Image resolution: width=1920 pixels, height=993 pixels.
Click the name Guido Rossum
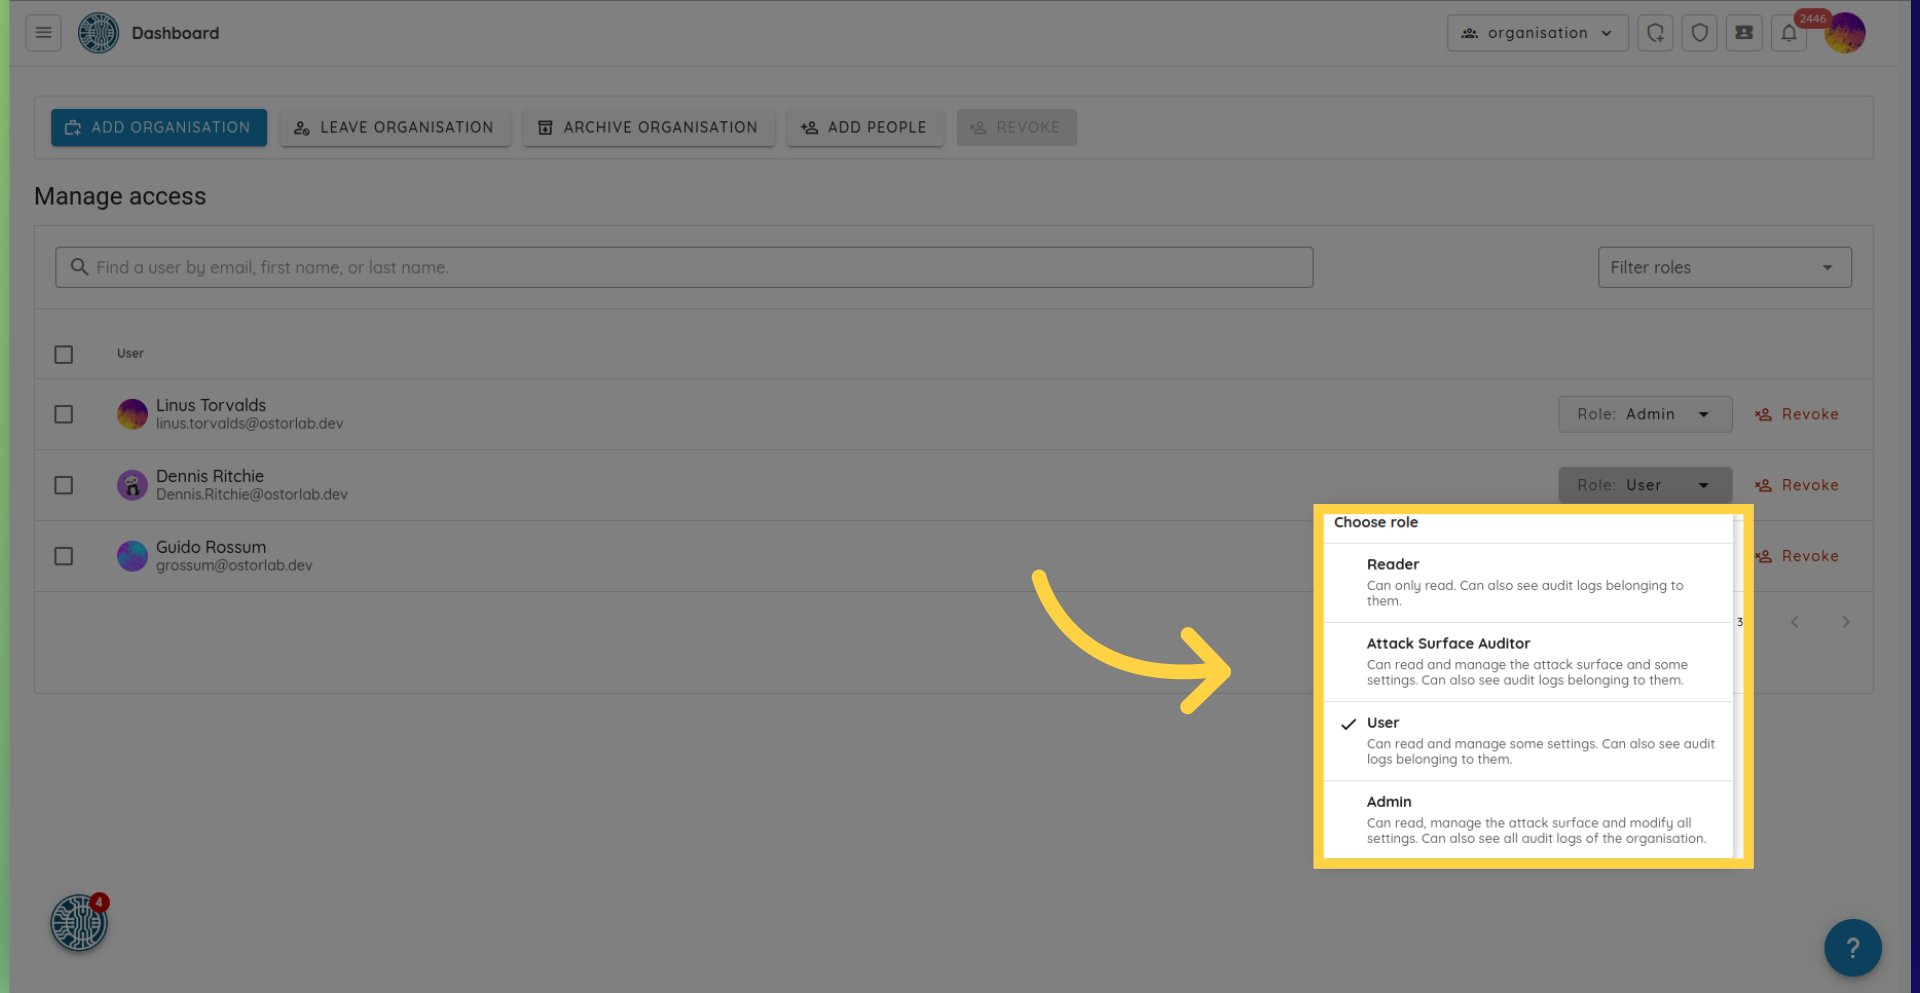pyautogui.click(x=211, y=547)
